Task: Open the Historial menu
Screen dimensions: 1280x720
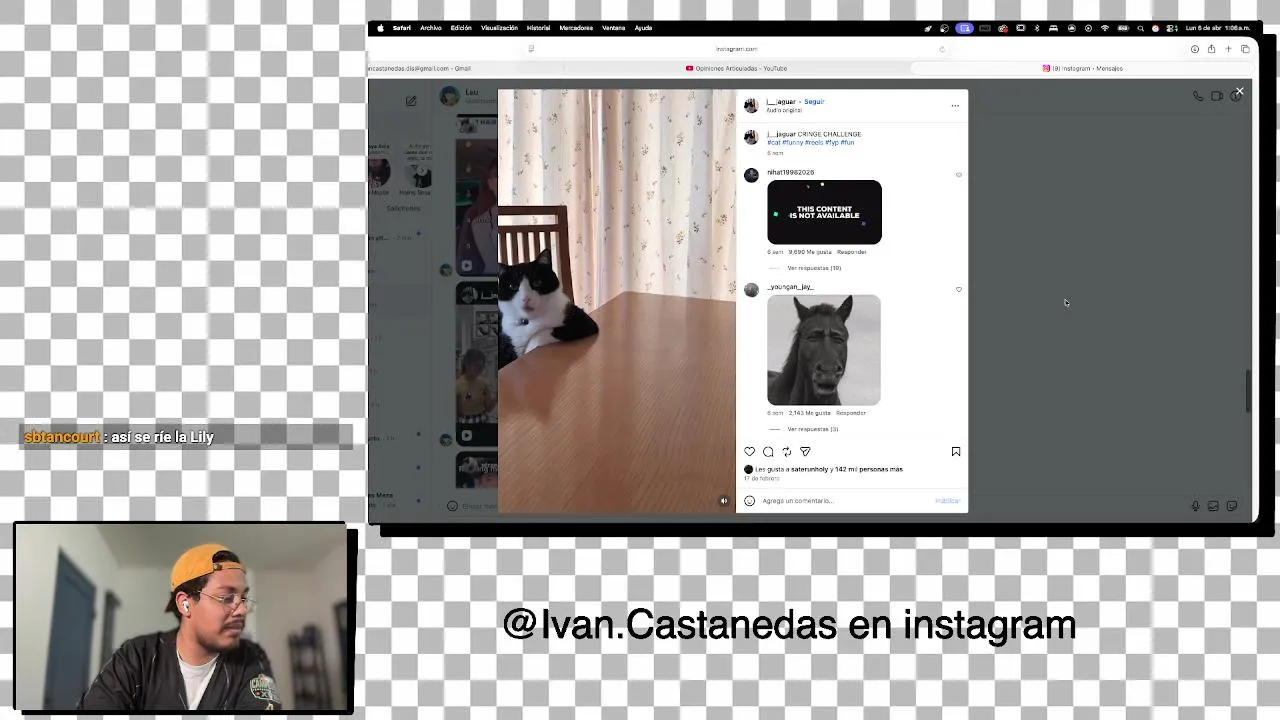Action: pyautogui.click(x=538, y=28)
